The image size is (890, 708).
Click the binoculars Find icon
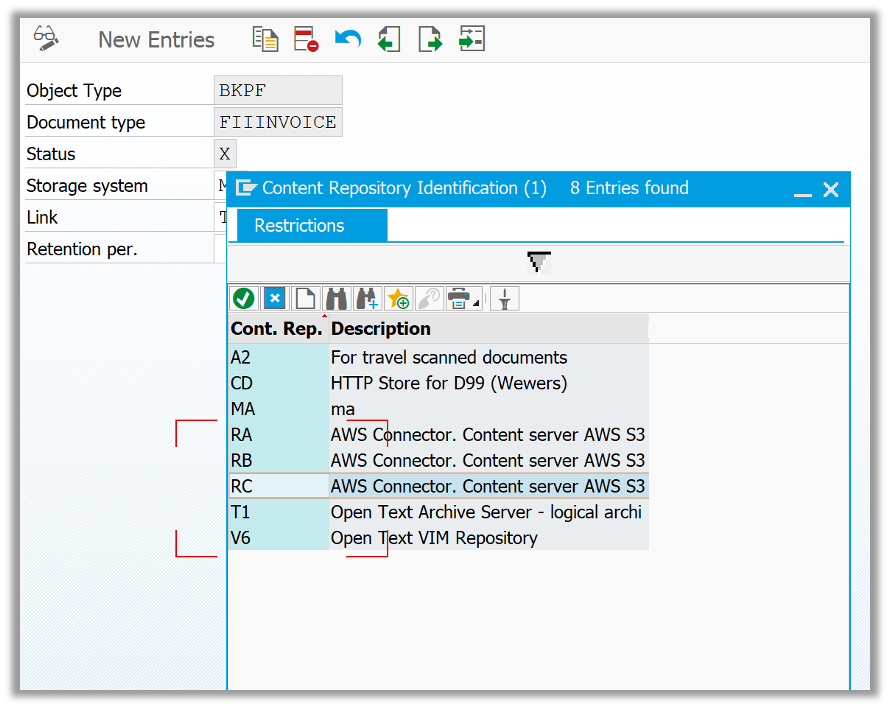coord(336,298)
